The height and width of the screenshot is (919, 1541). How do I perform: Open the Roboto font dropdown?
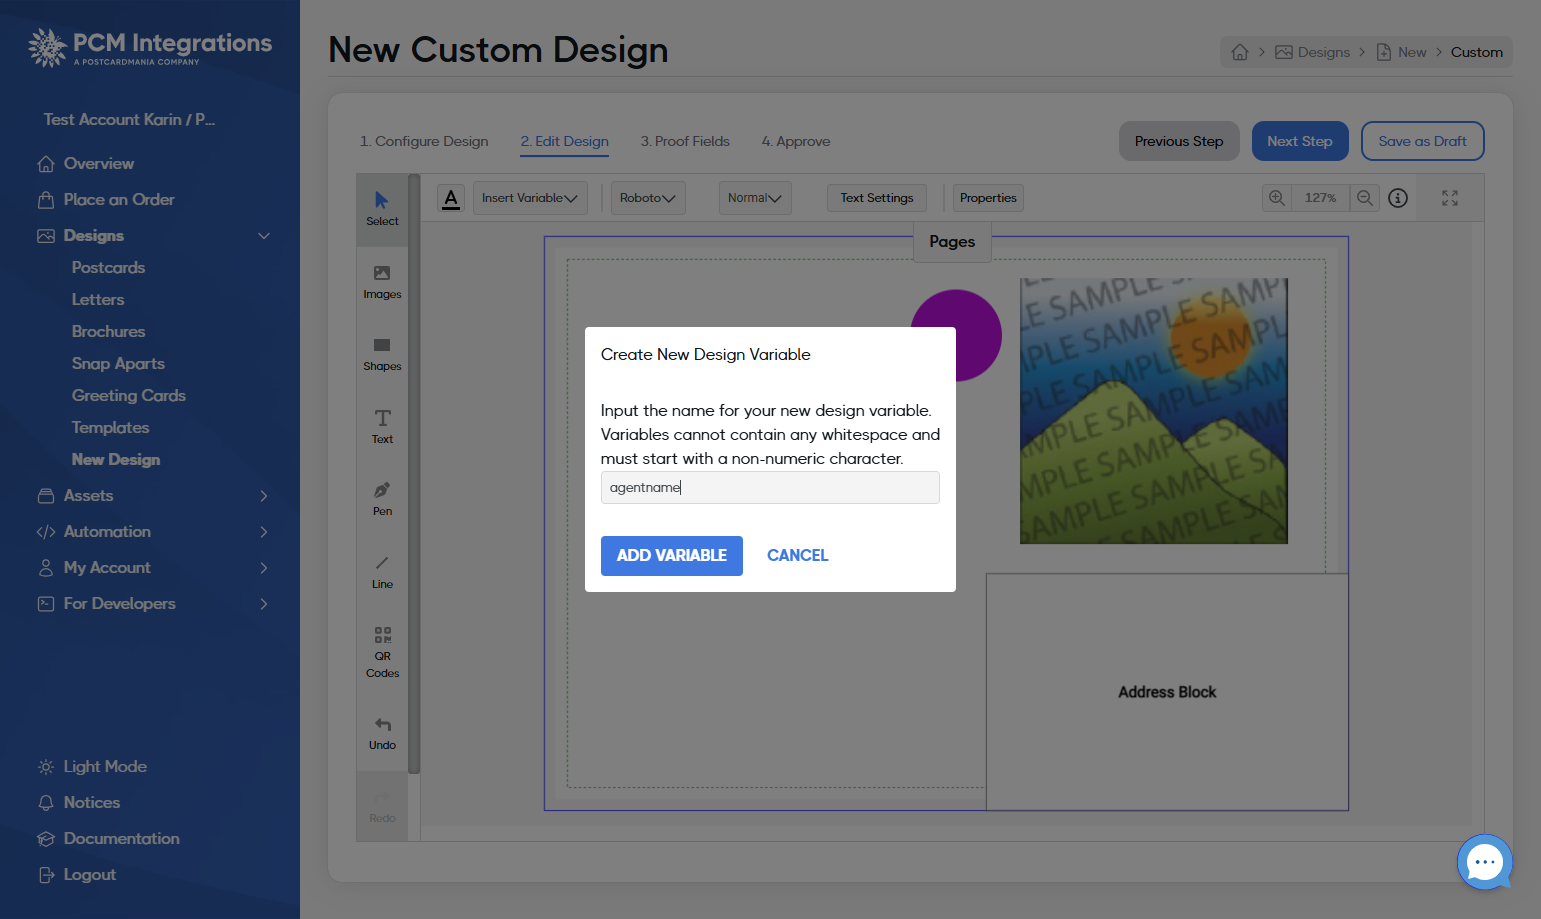pyautogui.click(x=648, y=198)
